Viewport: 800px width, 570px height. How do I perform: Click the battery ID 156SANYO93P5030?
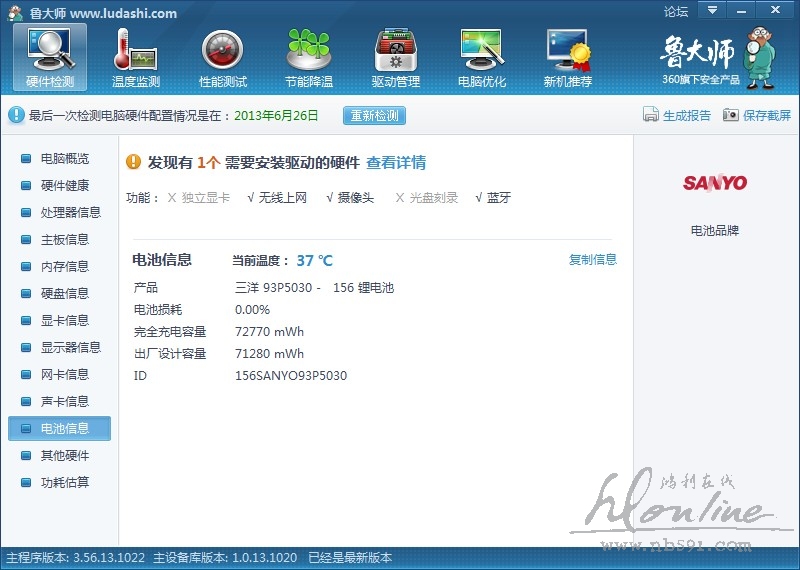click(x=291, y=376)
